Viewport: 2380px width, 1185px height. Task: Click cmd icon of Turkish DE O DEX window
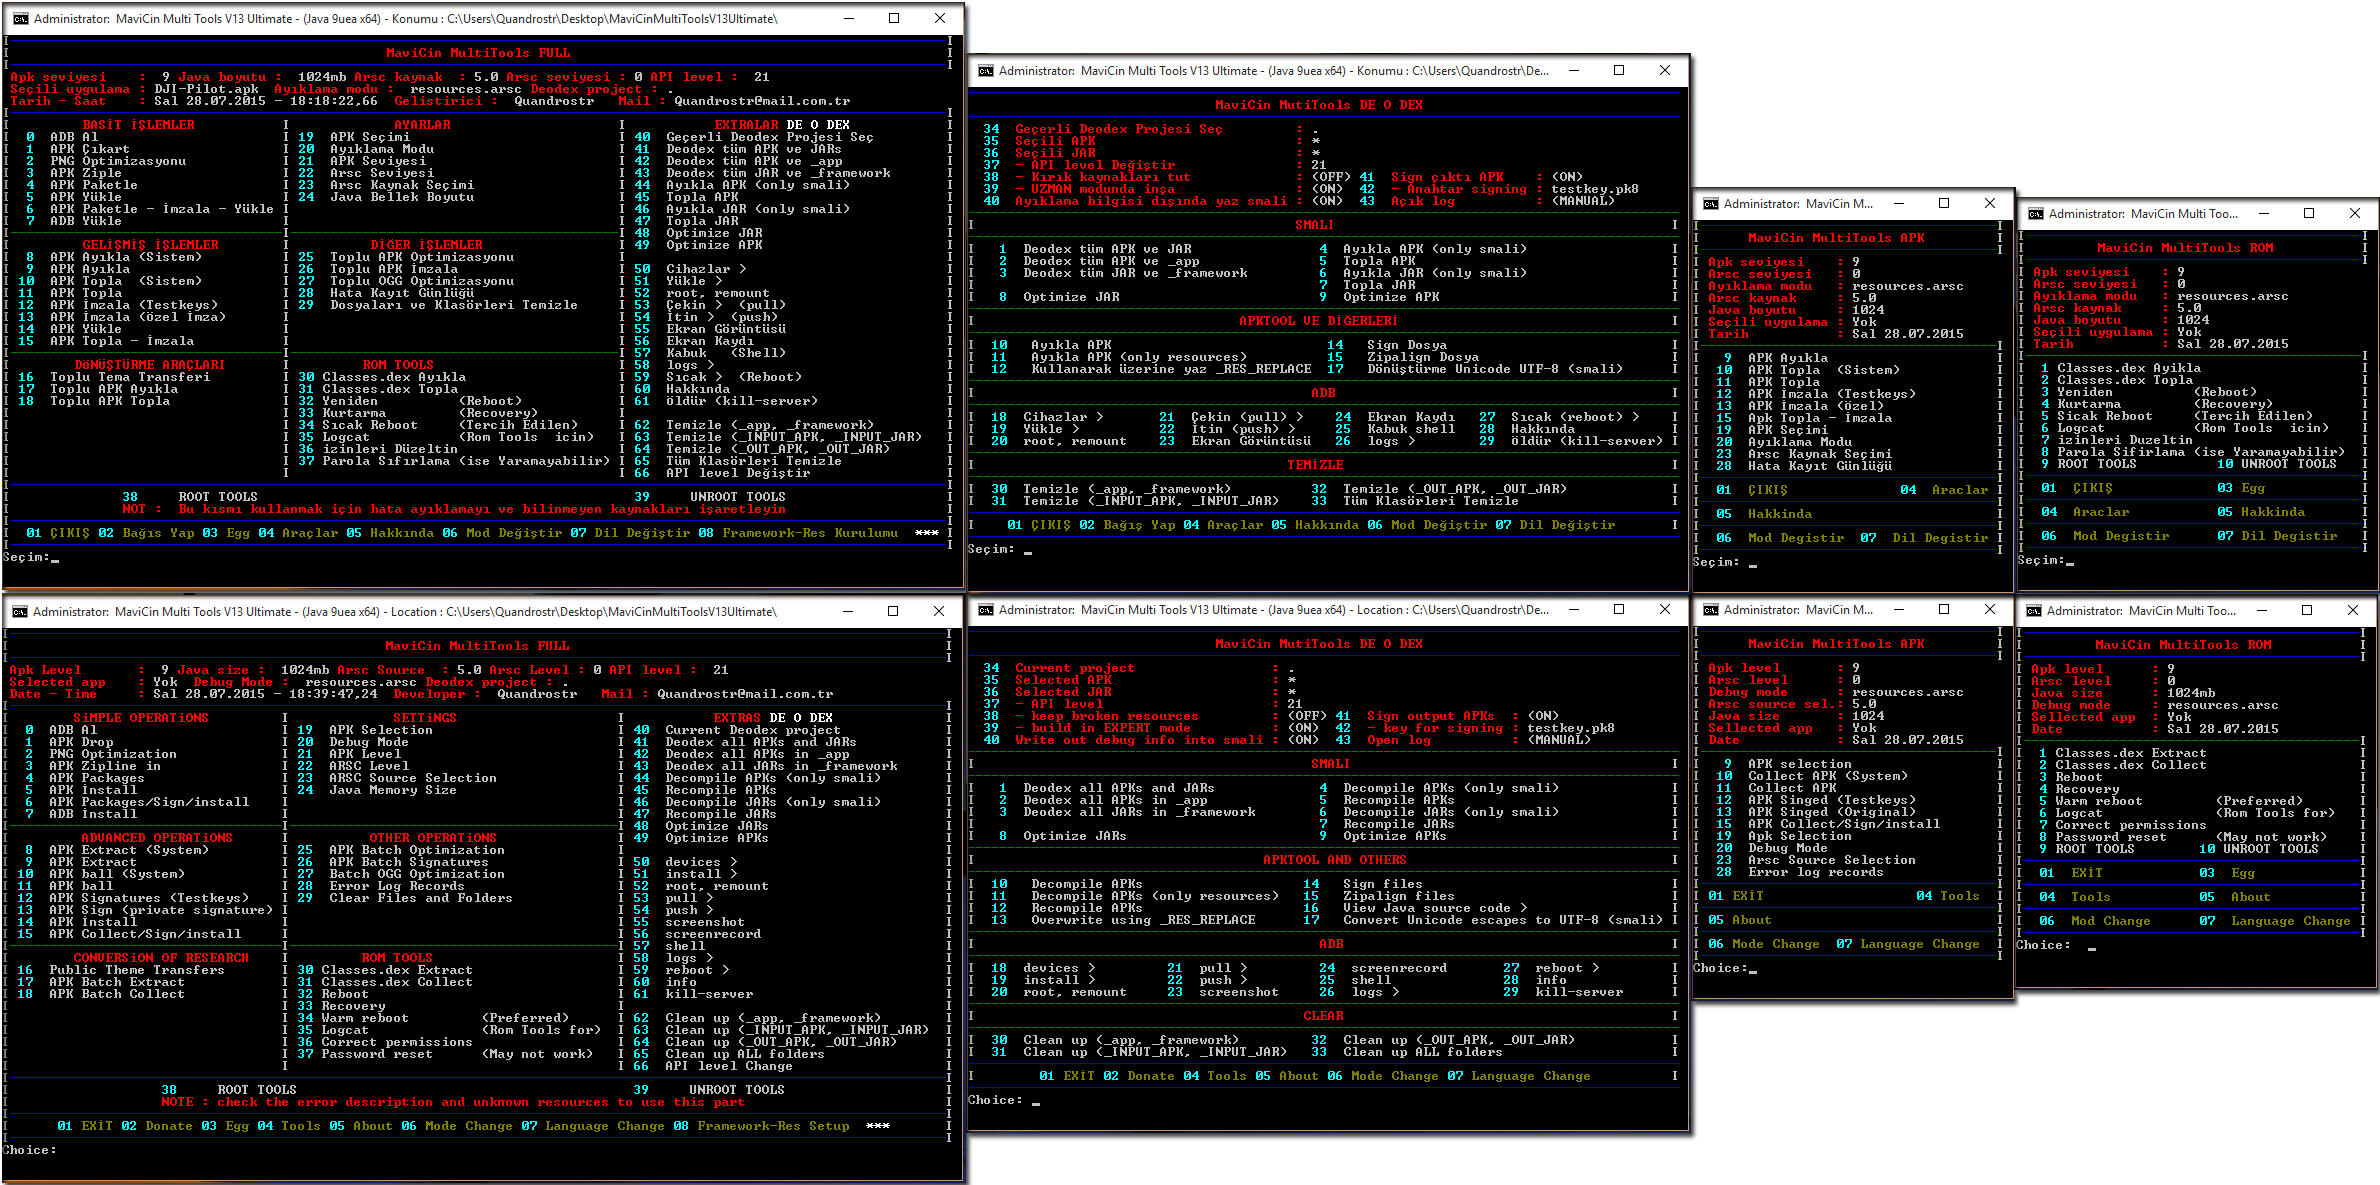point(986,71)
